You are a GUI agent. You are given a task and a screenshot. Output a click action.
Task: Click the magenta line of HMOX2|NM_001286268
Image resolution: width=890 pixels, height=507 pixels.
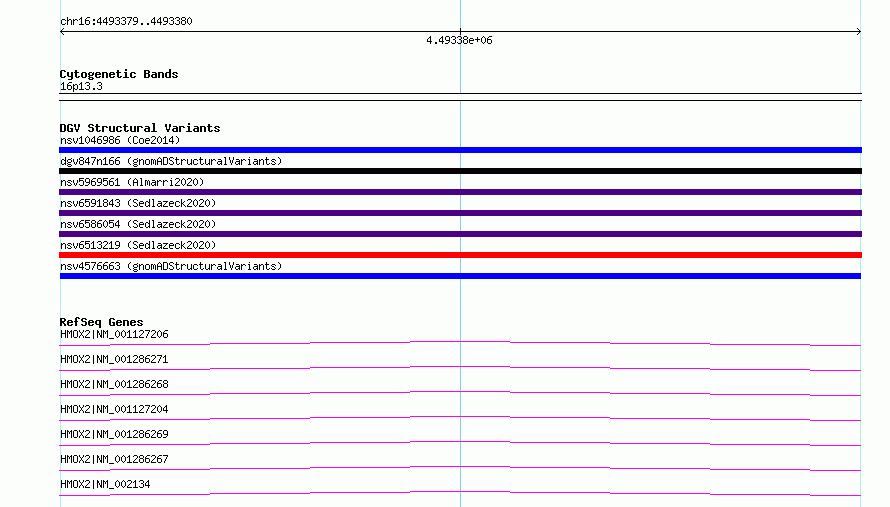pyautogui.click(x=460, y=393)
